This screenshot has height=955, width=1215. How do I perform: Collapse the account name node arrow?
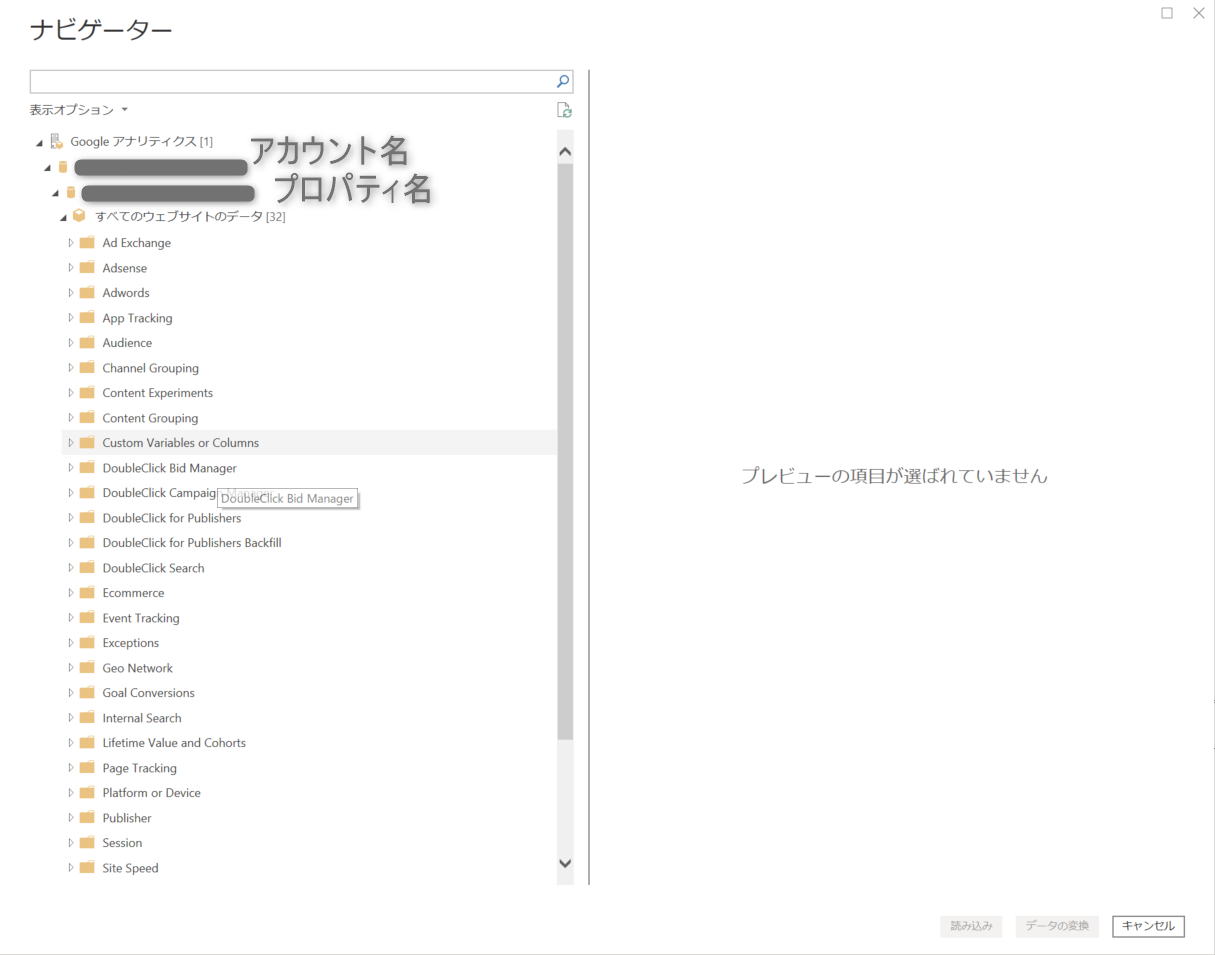coord(47,168)
